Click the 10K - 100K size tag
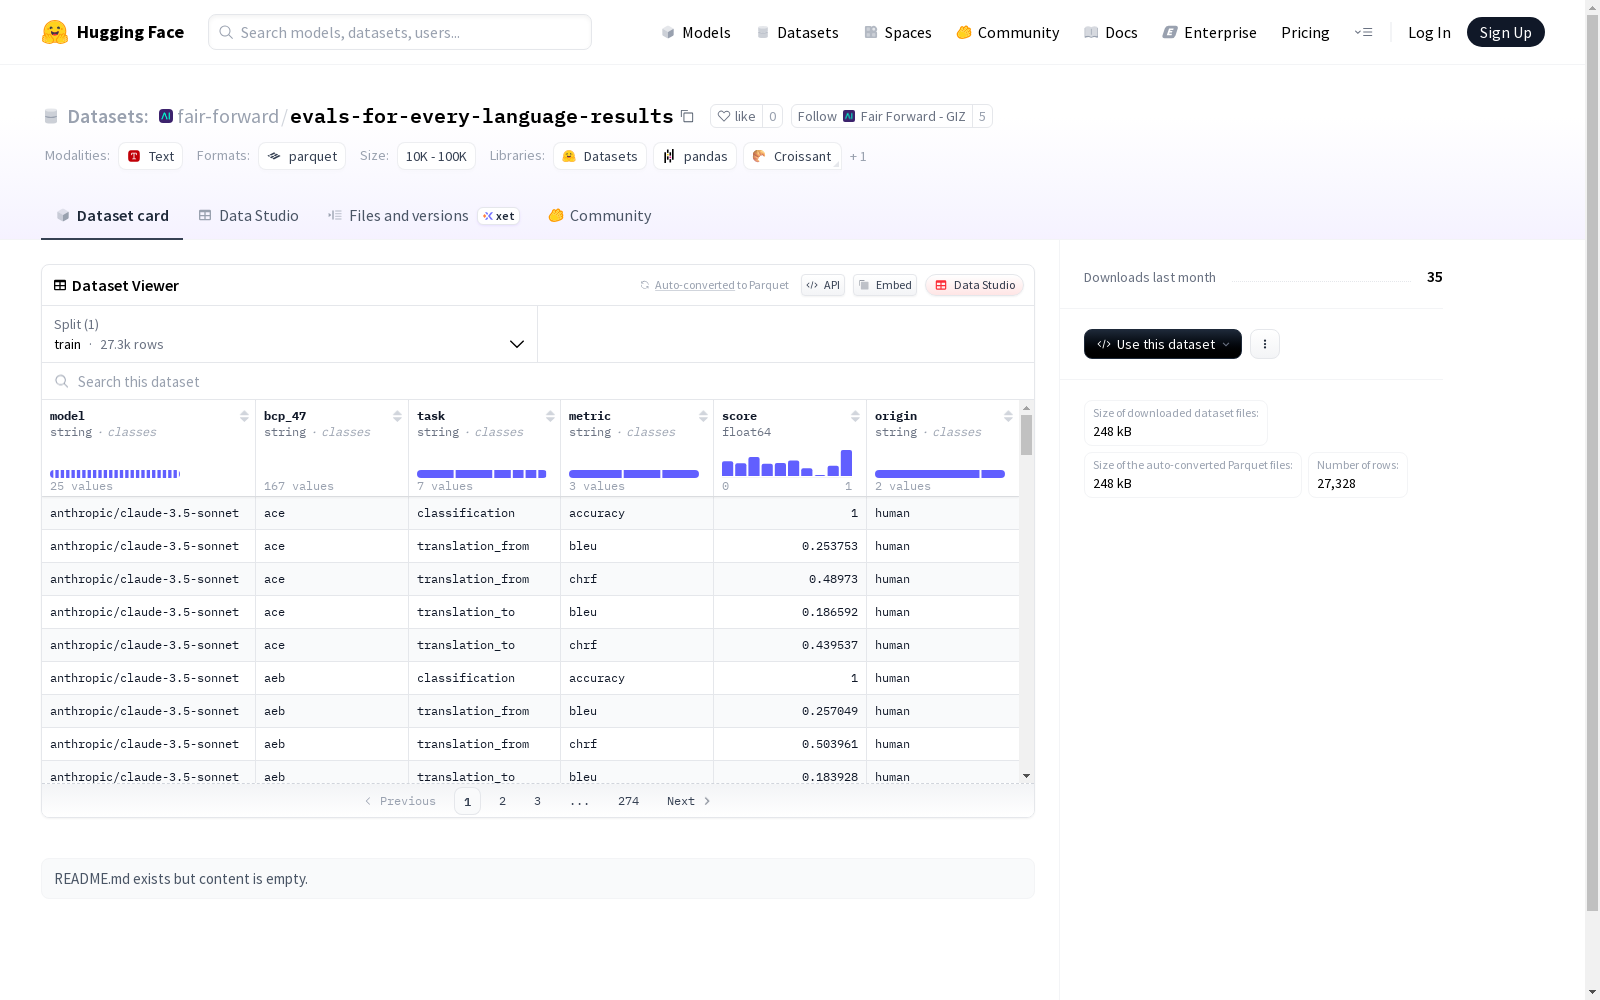This screenshot has width=1600, height=1000. 436,156
